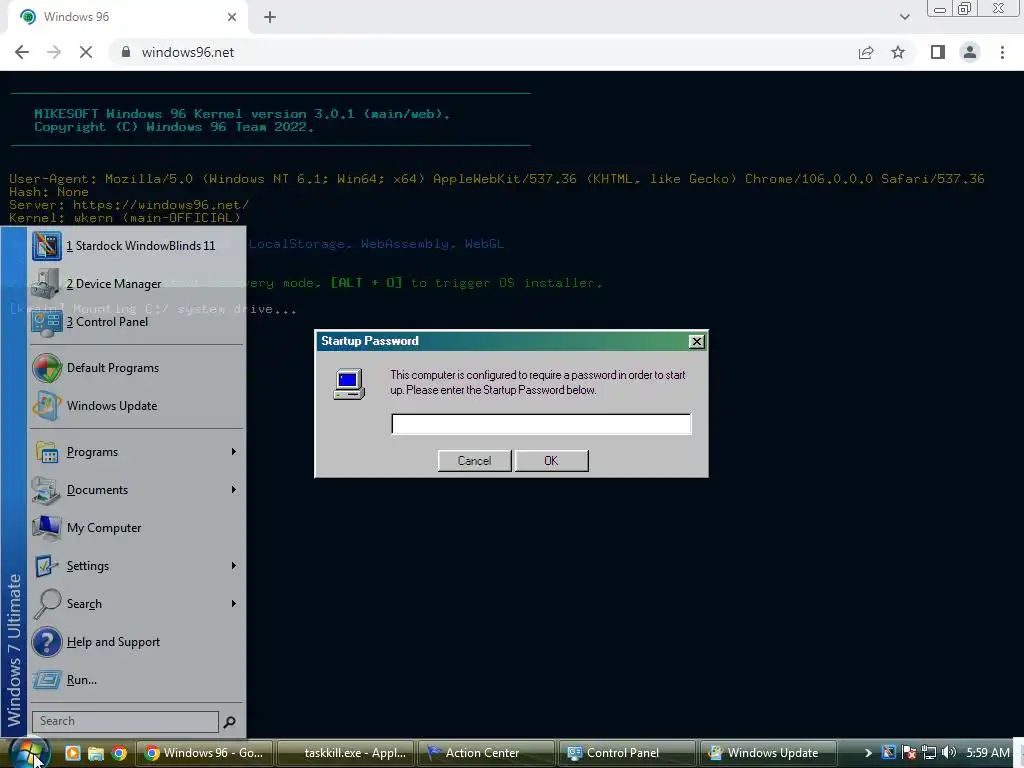This screenshot has height=768, width=1024.
Task: Open the Chrome profile avatar
Action: (x=970, y=52)
